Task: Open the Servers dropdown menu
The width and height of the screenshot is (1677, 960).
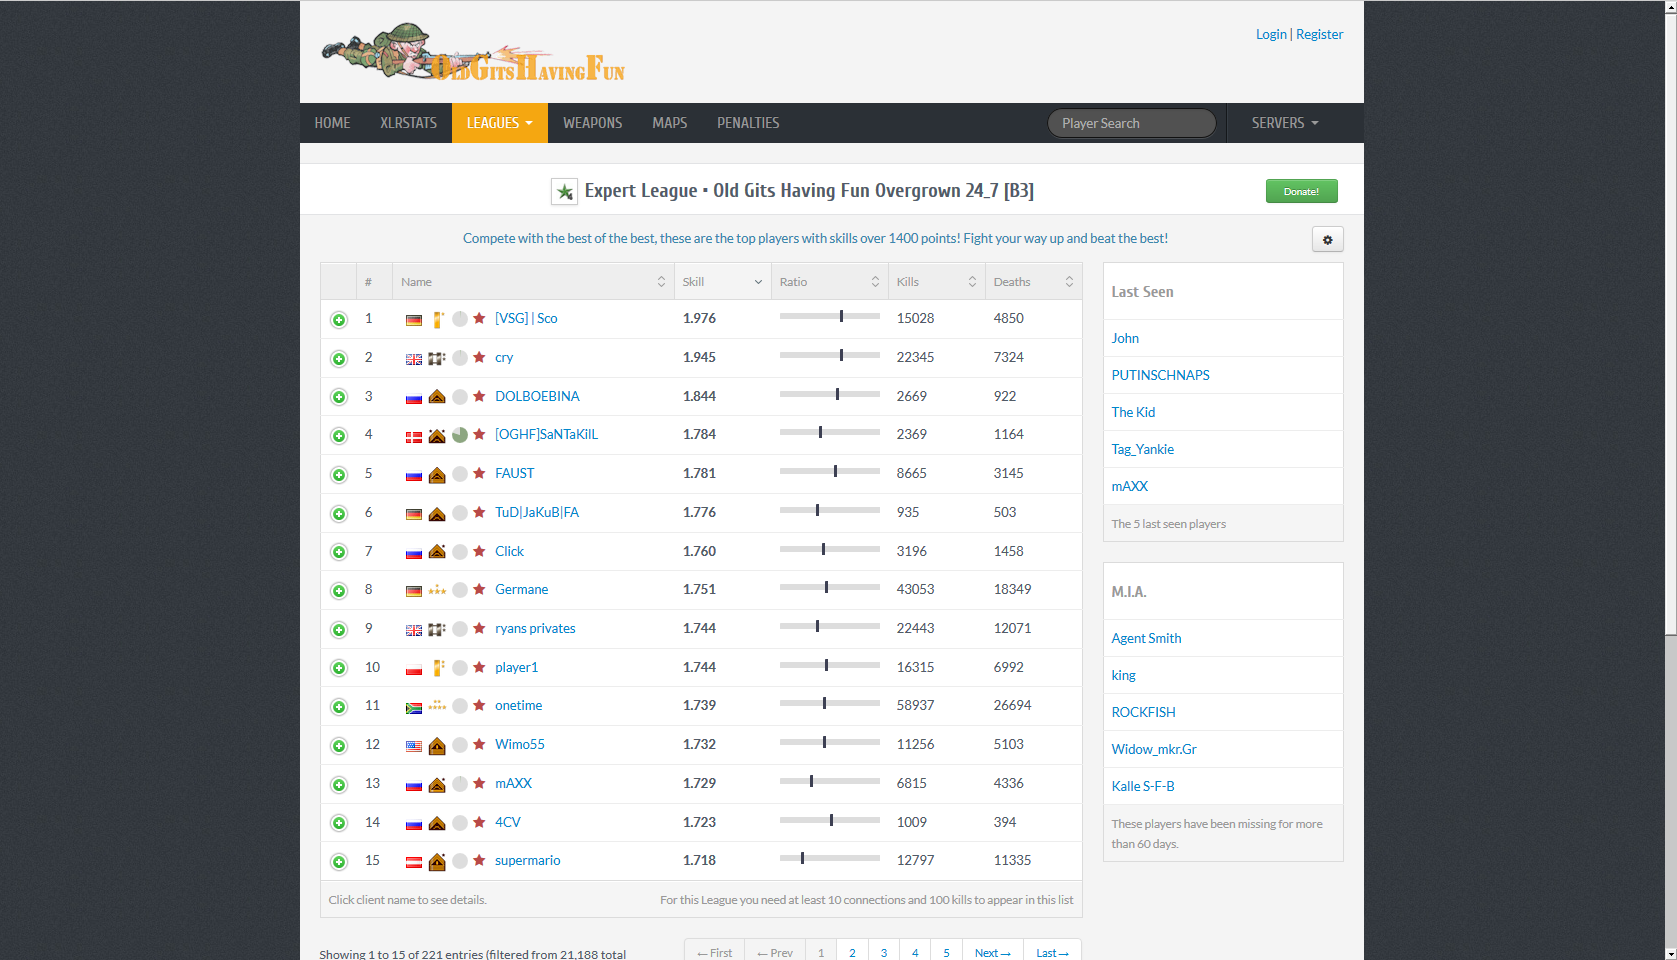Action: 1284,123
